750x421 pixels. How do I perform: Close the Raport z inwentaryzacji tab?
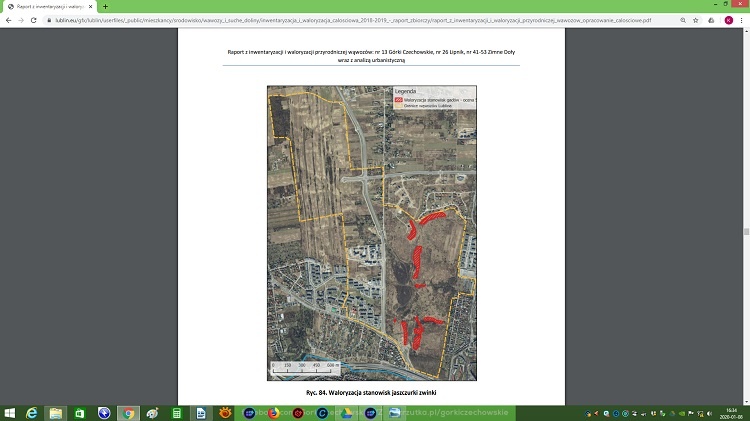coord(91,6)
